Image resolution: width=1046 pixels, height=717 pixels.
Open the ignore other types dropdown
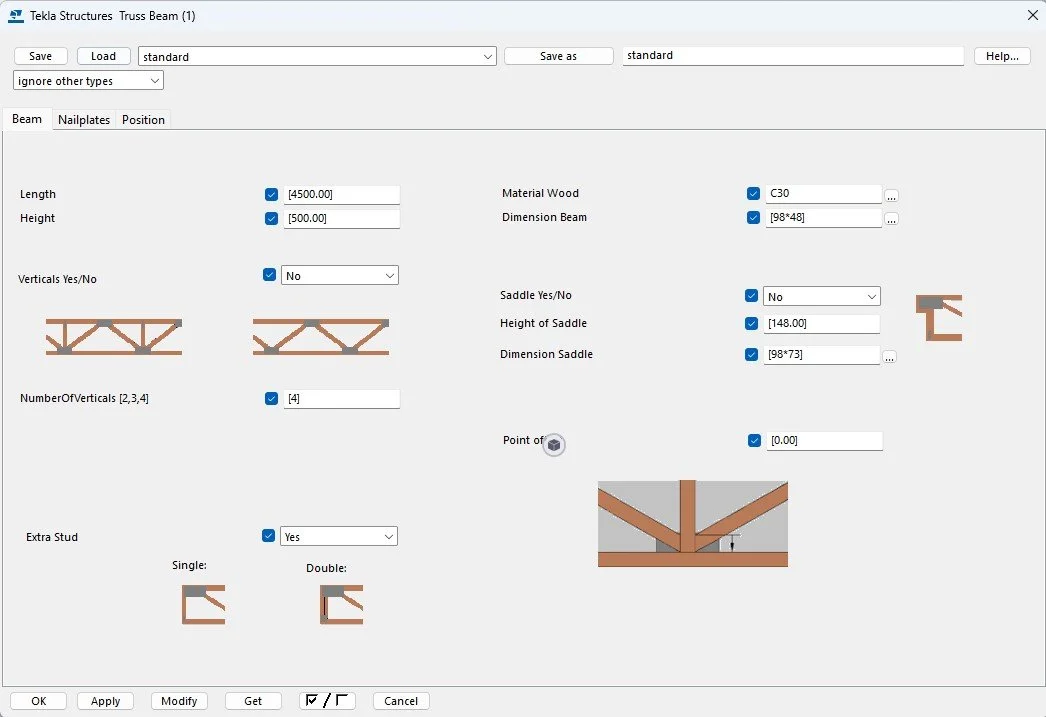88,81
